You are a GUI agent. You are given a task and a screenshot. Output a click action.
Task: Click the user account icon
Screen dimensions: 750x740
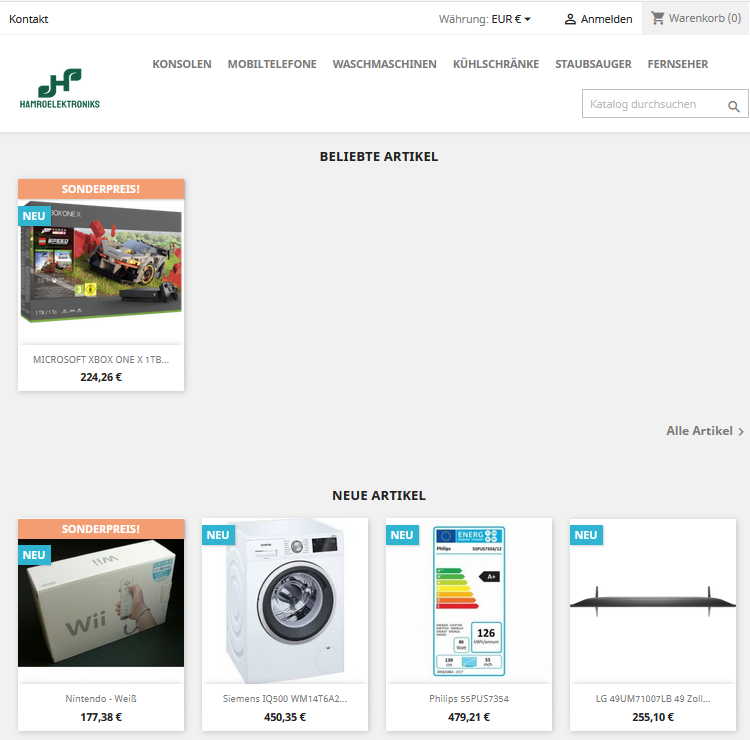[570, 19]
